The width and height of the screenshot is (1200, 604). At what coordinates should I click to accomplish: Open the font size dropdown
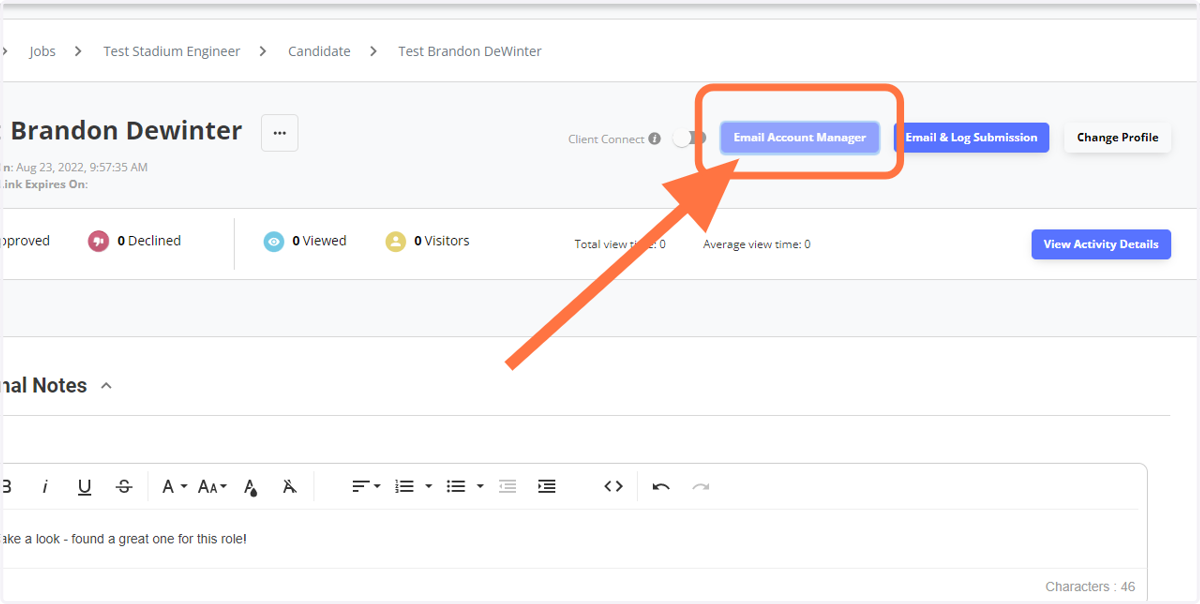tap(212, 486)
